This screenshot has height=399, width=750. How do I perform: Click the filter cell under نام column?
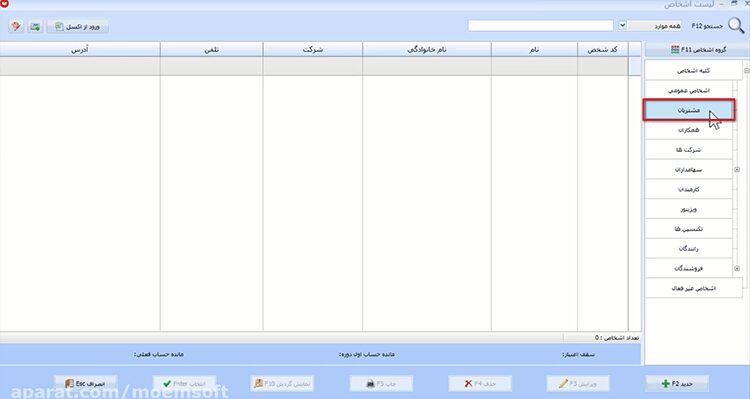point(534,66)
